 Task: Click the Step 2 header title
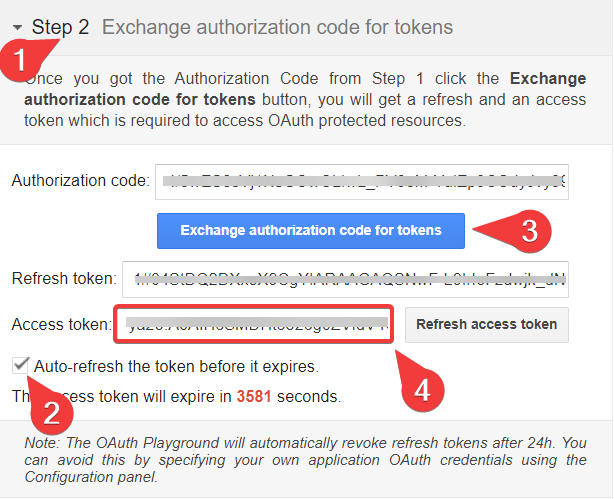(60, 28)
